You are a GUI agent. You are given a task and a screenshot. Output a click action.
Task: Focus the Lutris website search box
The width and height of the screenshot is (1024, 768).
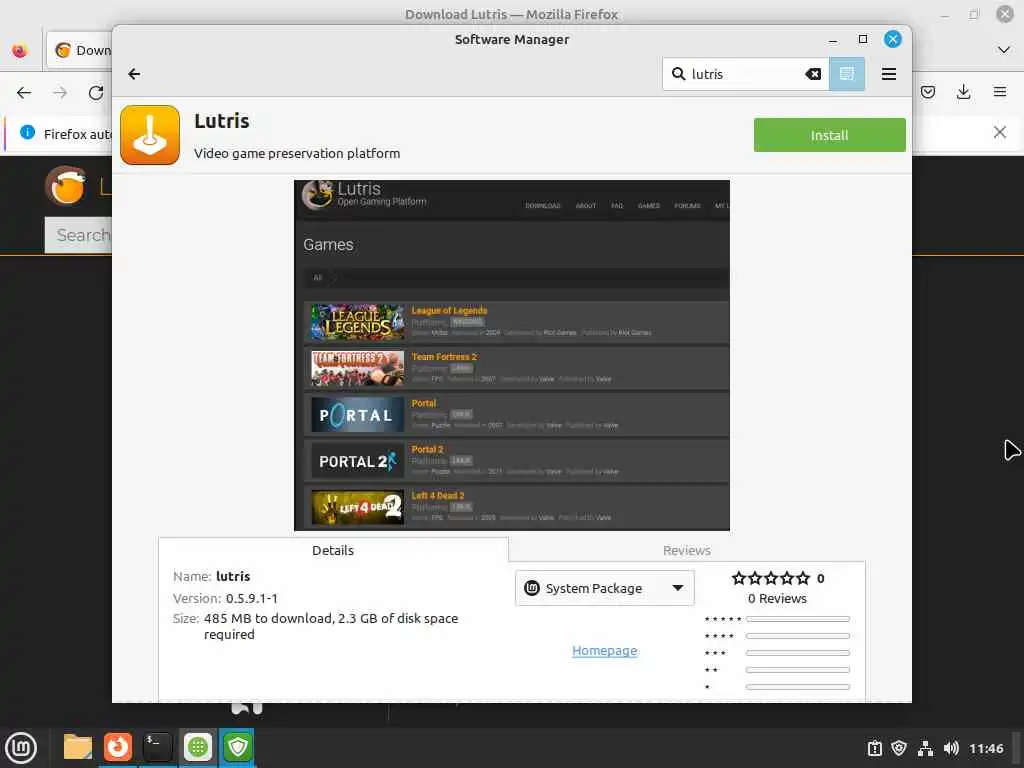click(78, 235)
